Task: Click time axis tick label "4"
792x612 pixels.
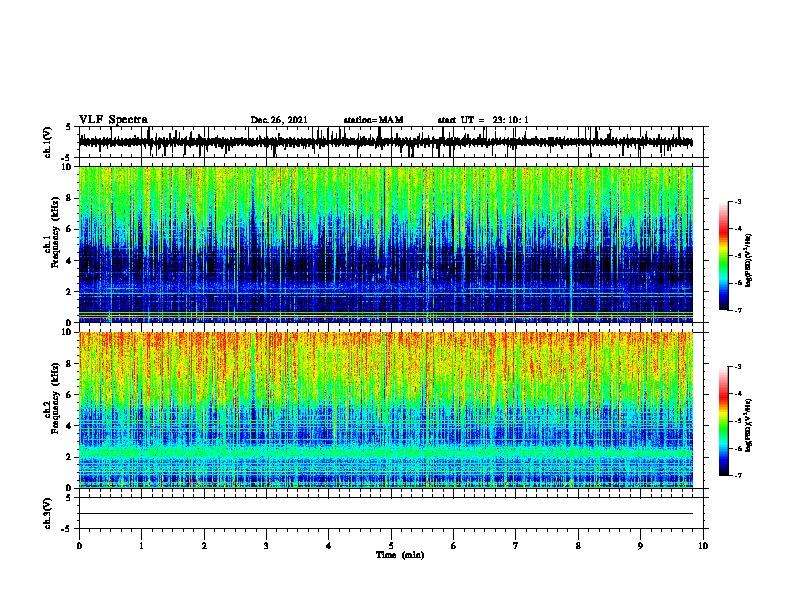Action: (328, 546)
